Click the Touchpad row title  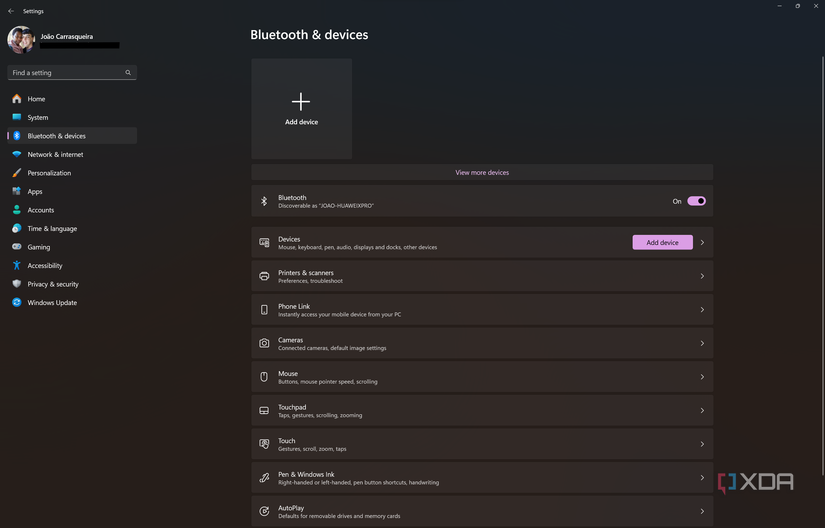pos(292,408)
